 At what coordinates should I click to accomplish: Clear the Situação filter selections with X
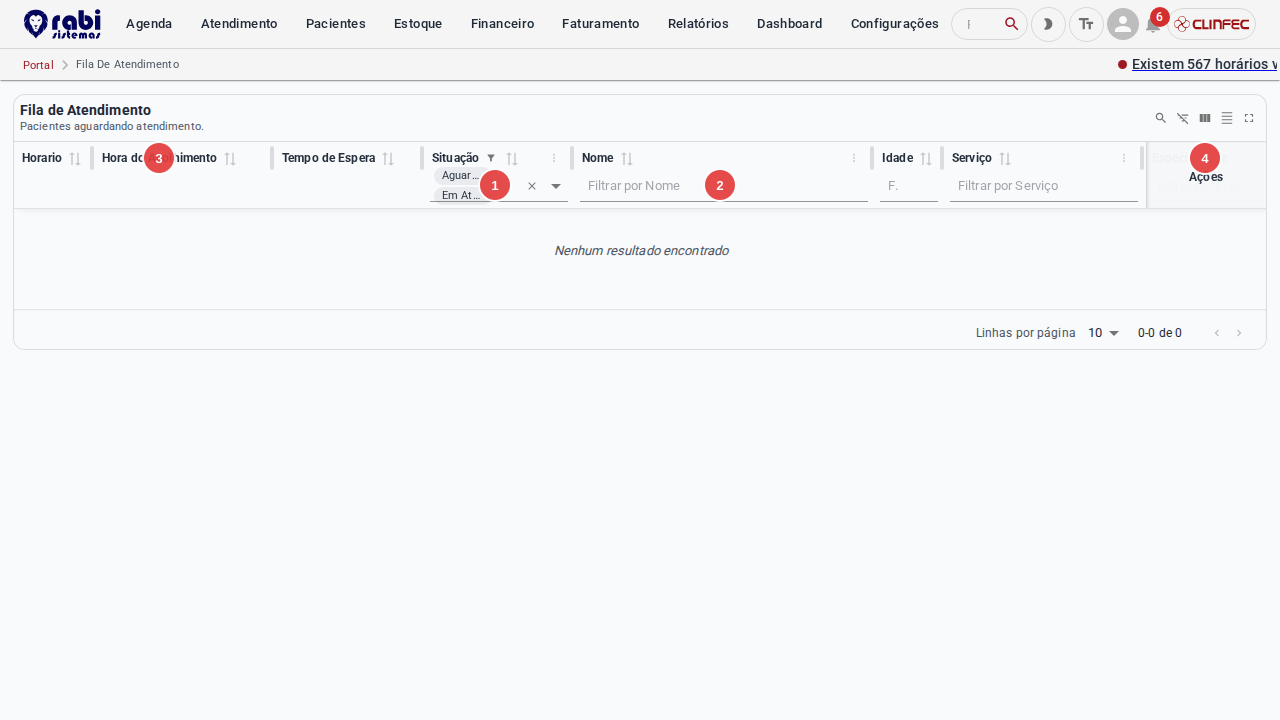pyautogui.click(x=532, y=186)
